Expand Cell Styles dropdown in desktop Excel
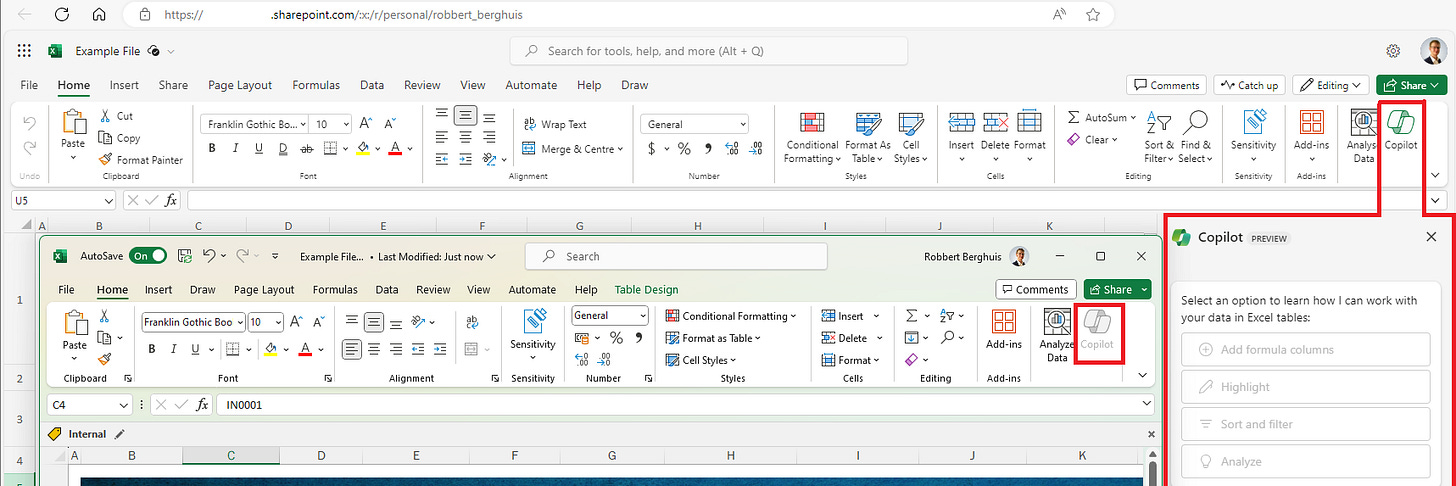1456x486 pixels. 735,361
